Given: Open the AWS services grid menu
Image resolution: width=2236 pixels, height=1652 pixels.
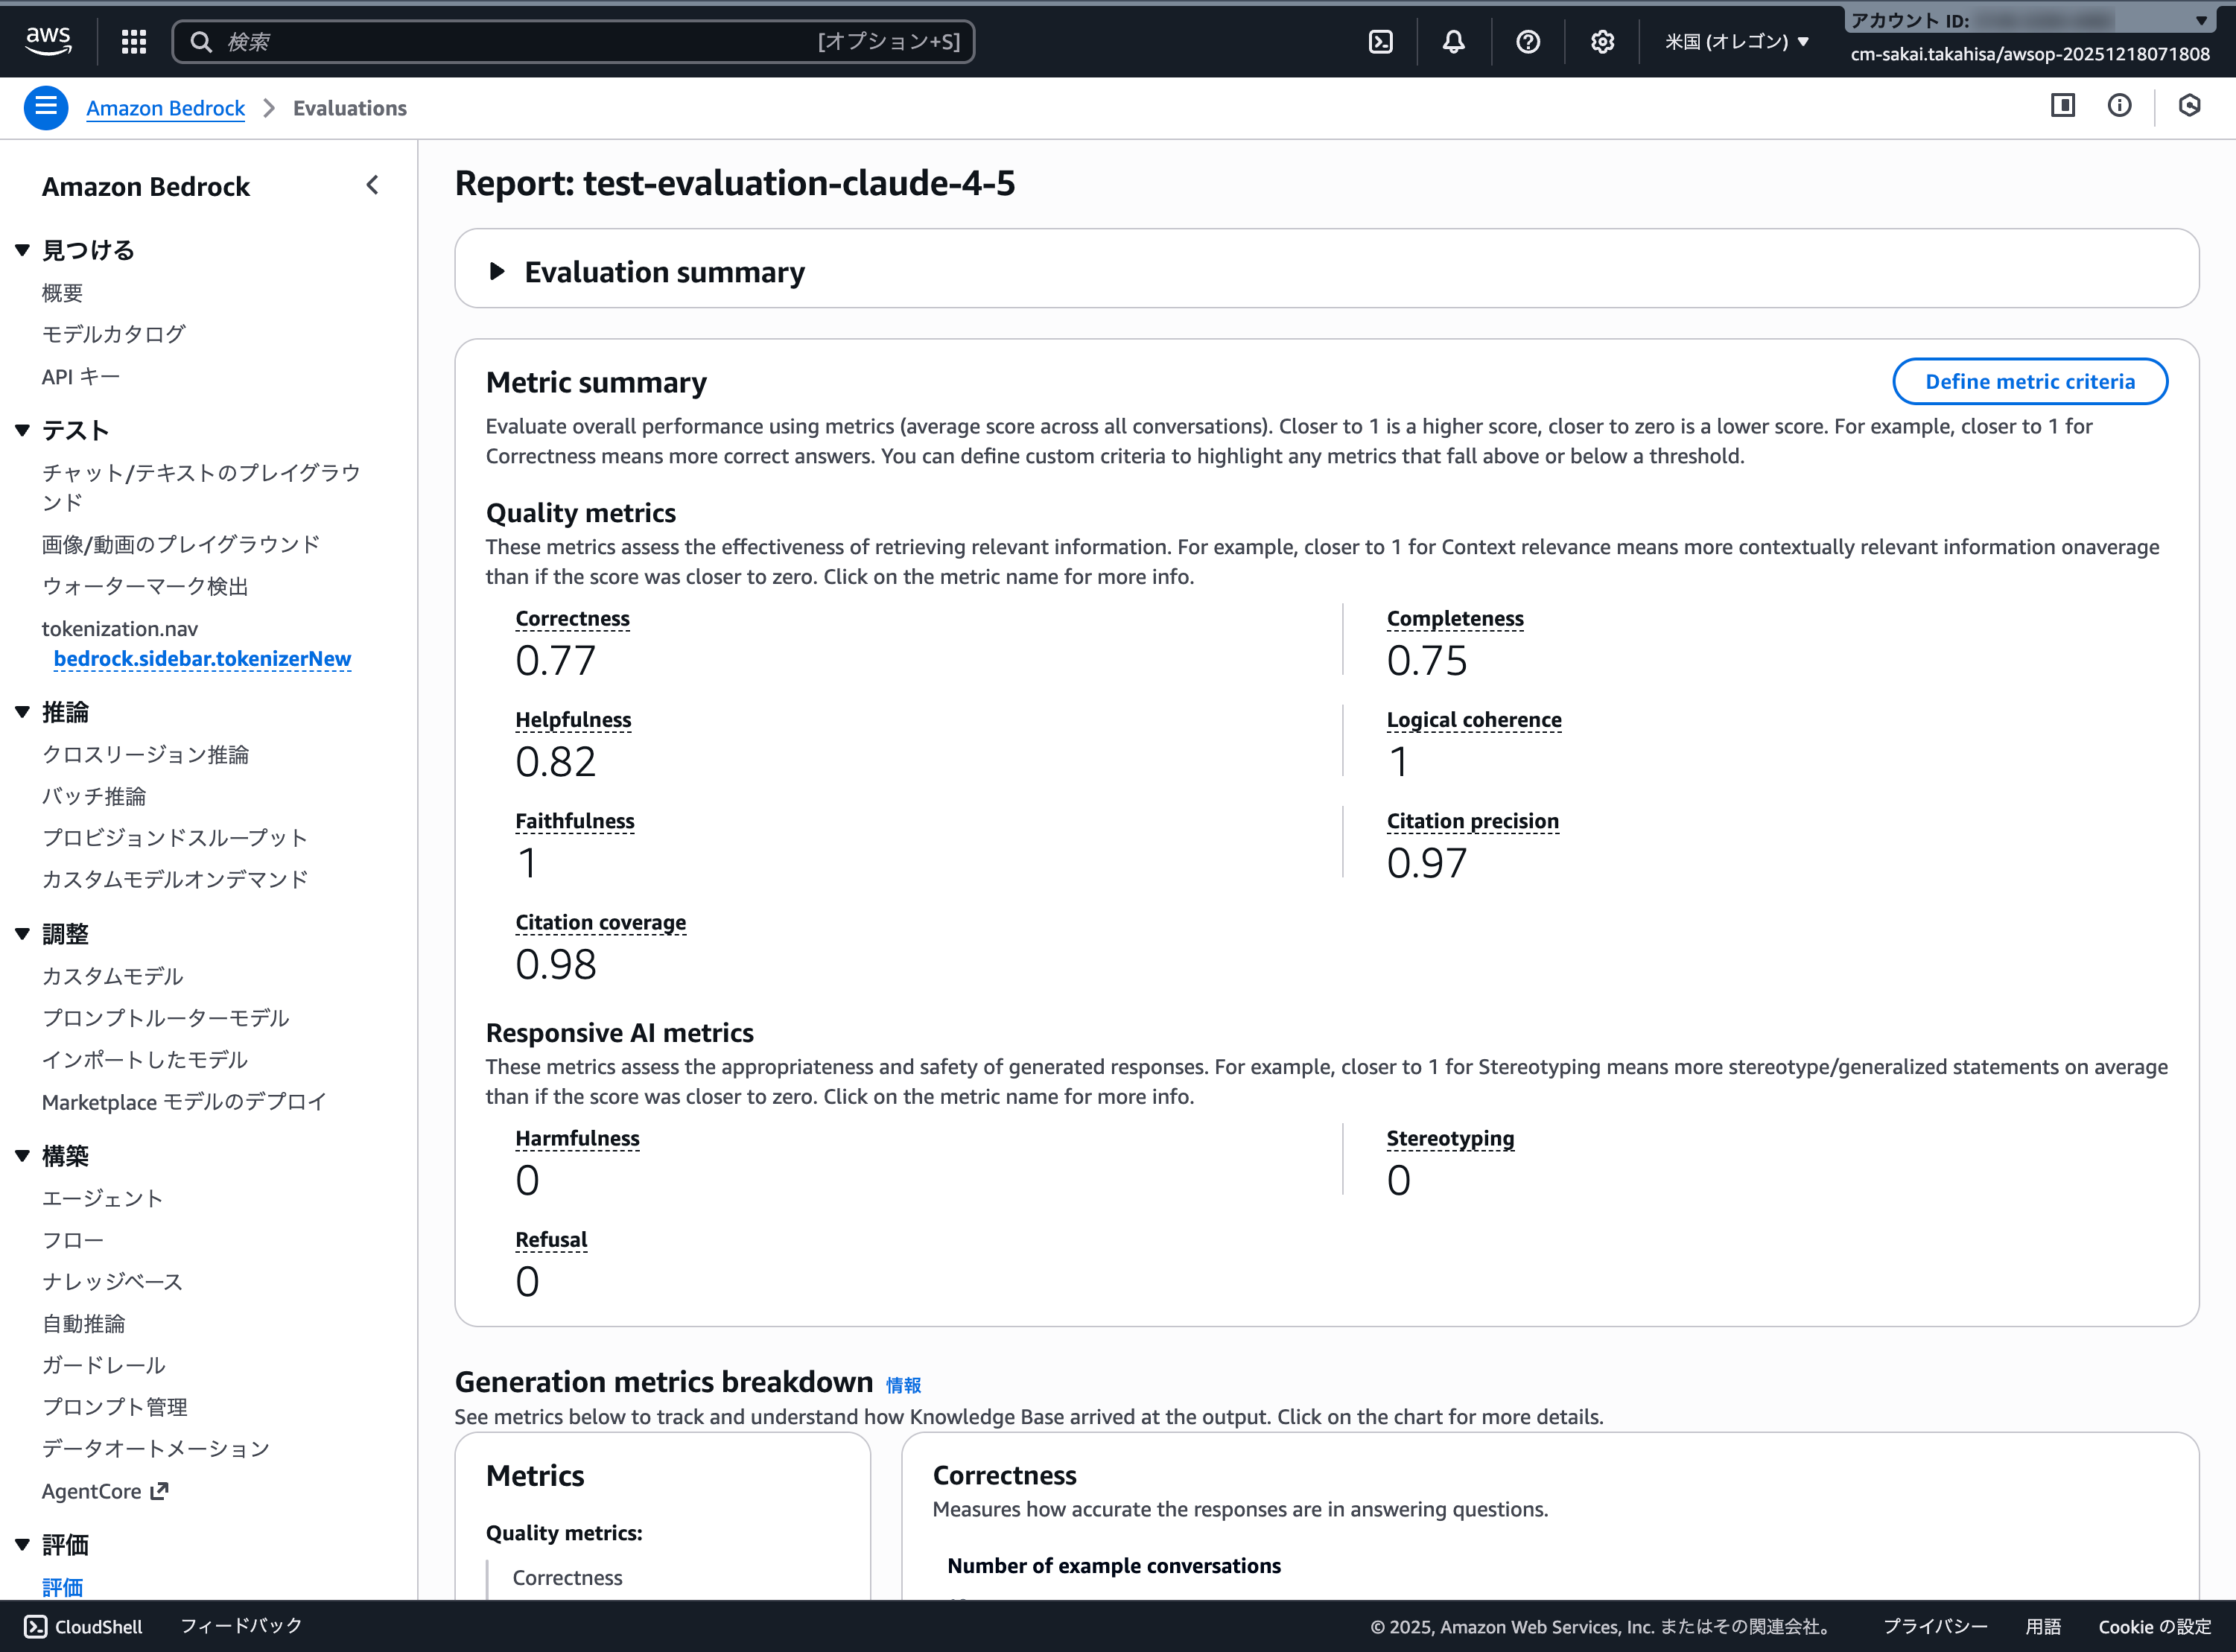Looking at the screenshot, I should [134, 41].
